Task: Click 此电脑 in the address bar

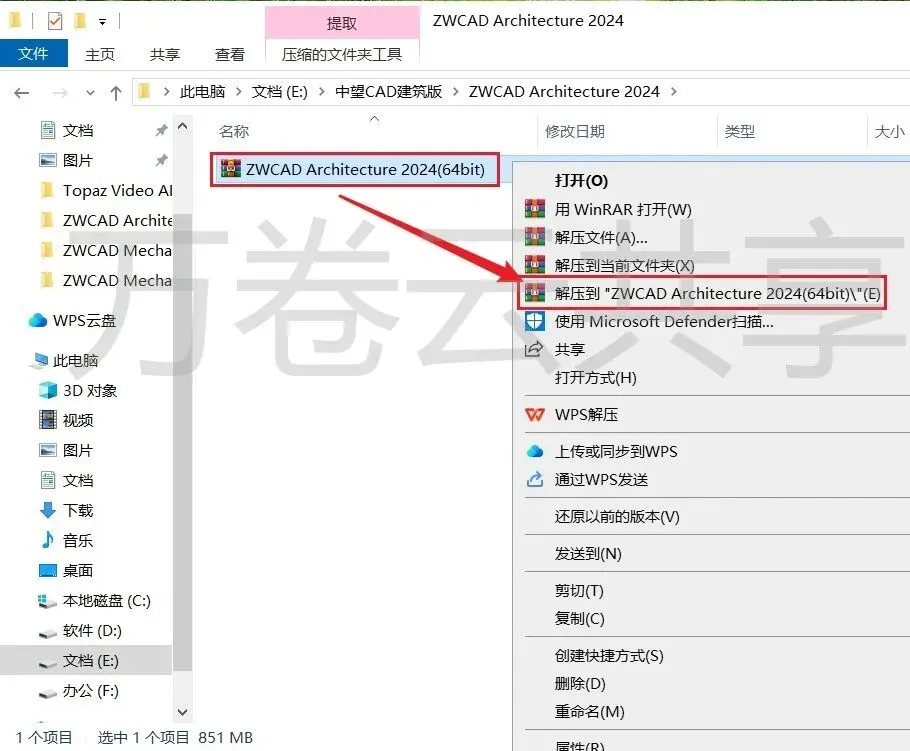Action: click(202, 92)
